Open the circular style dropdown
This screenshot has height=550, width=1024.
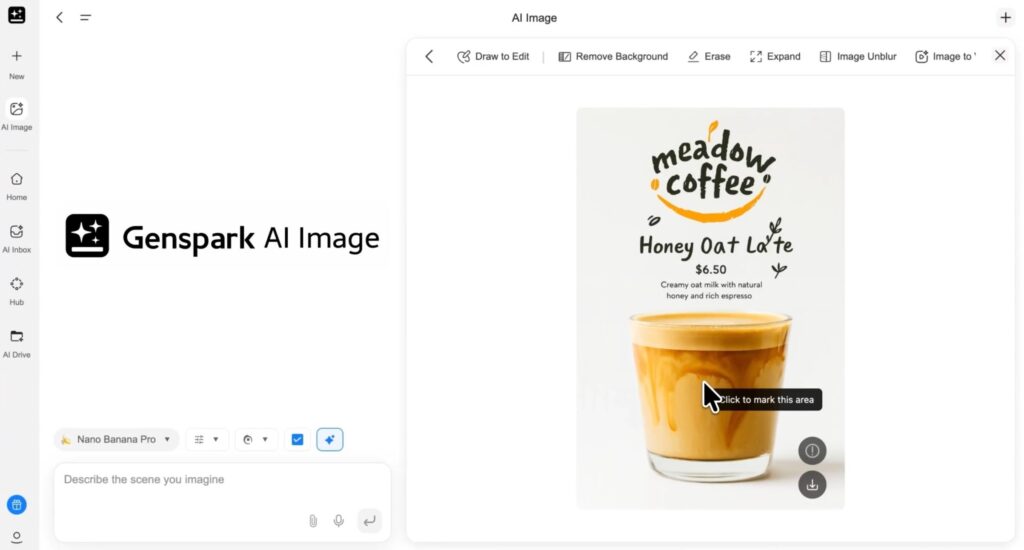coord(256,439)
